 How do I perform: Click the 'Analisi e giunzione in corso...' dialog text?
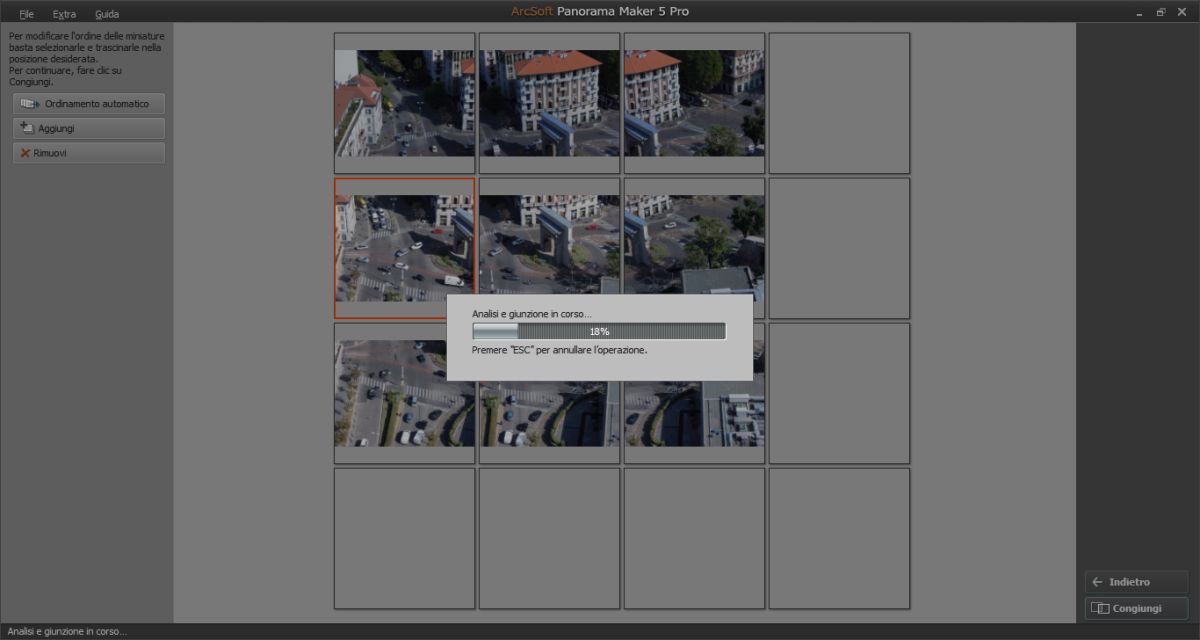click(532, 314)
